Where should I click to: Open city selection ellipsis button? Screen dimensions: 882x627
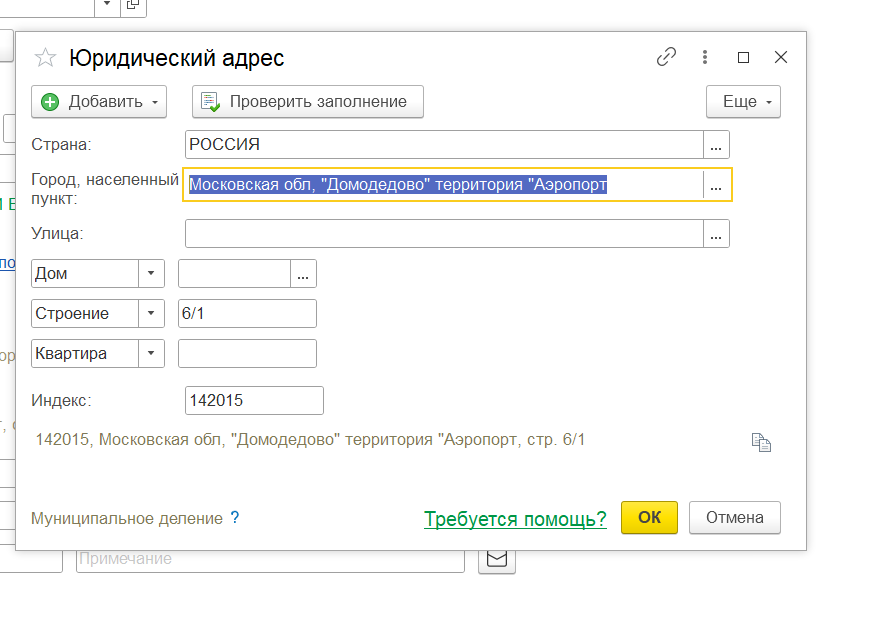click(716, 184)
